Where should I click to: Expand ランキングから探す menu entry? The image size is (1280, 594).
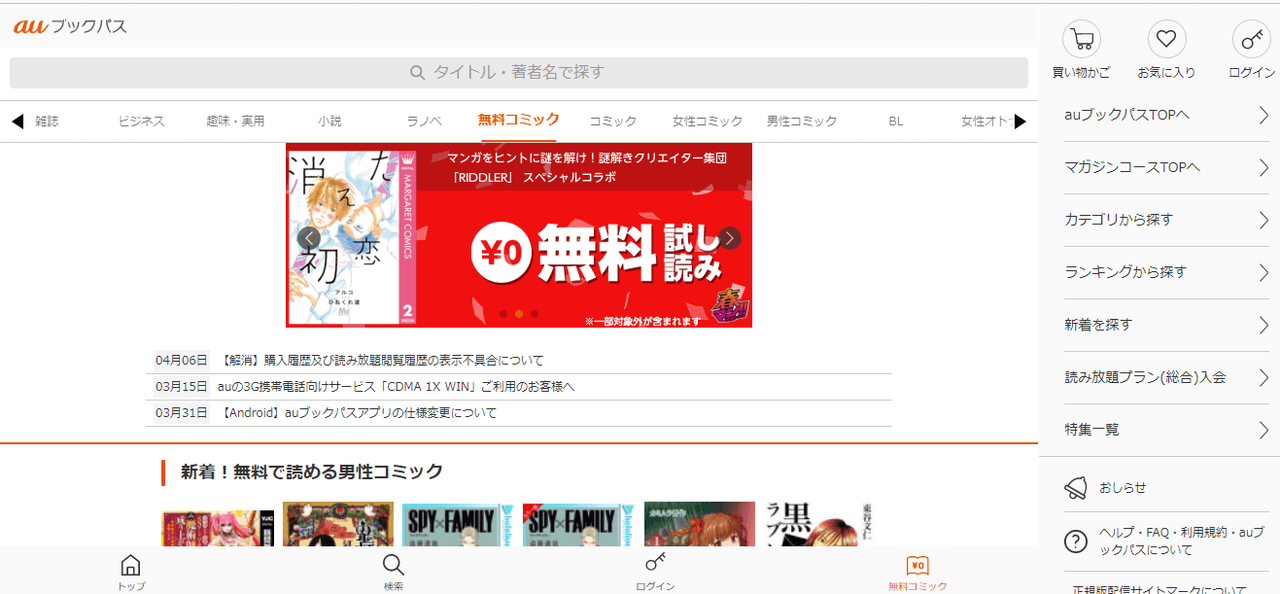pos(1166,272)
